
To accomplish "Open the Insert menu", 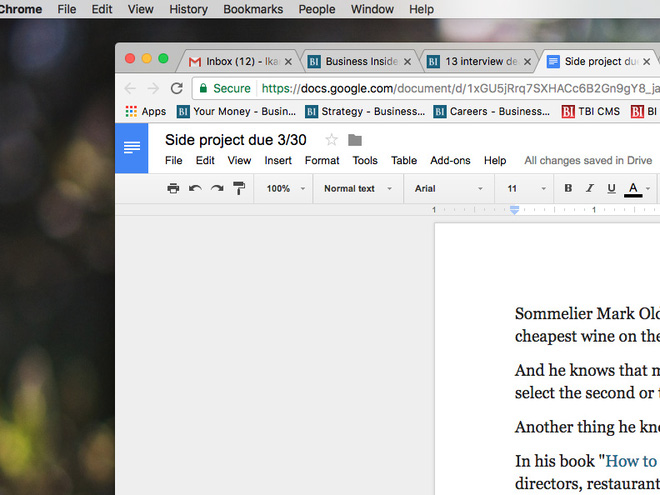I will (278, 160).
